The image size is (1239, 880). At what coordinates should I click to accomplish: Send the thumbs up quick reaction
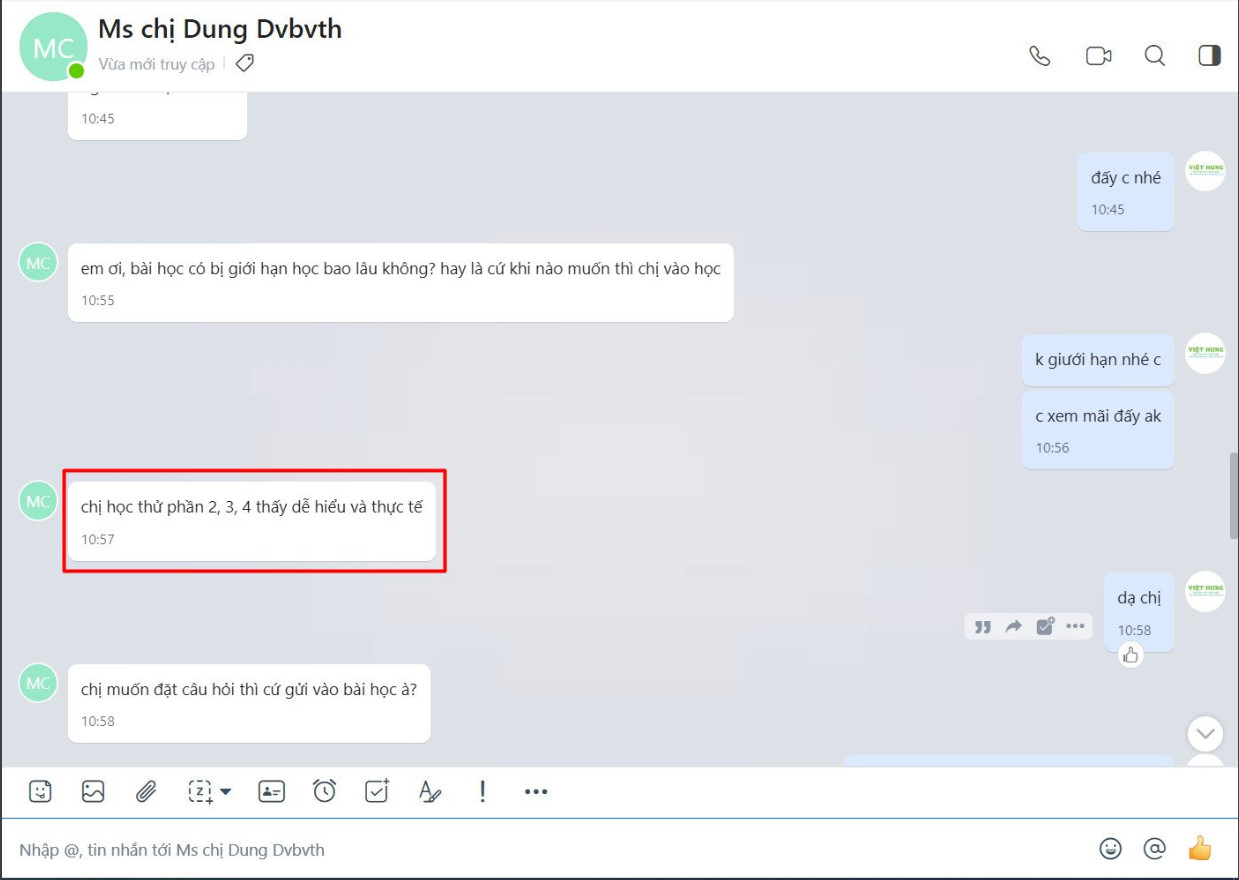1199,849
